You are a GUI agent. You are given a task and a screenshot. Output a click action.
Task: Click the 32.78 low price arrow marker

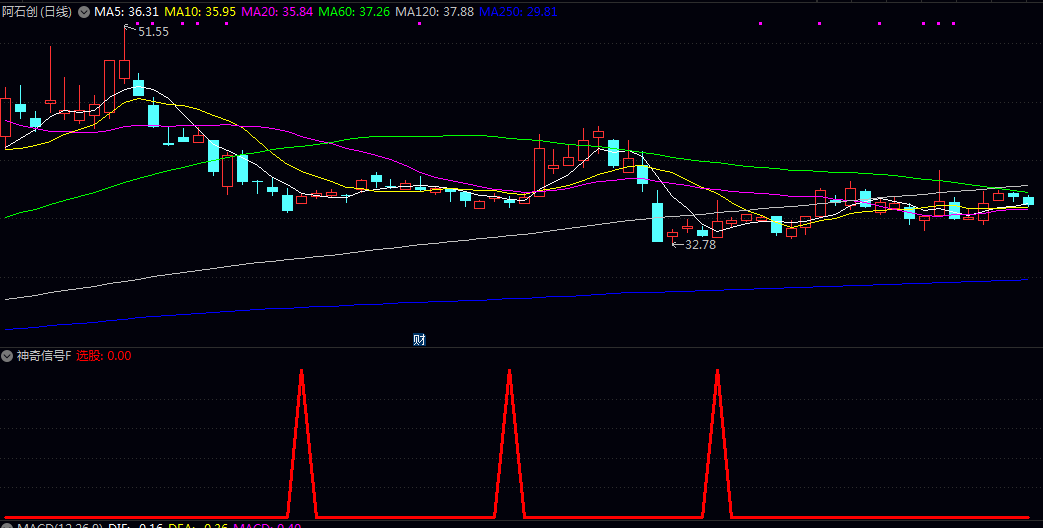(x=694, y=244)
